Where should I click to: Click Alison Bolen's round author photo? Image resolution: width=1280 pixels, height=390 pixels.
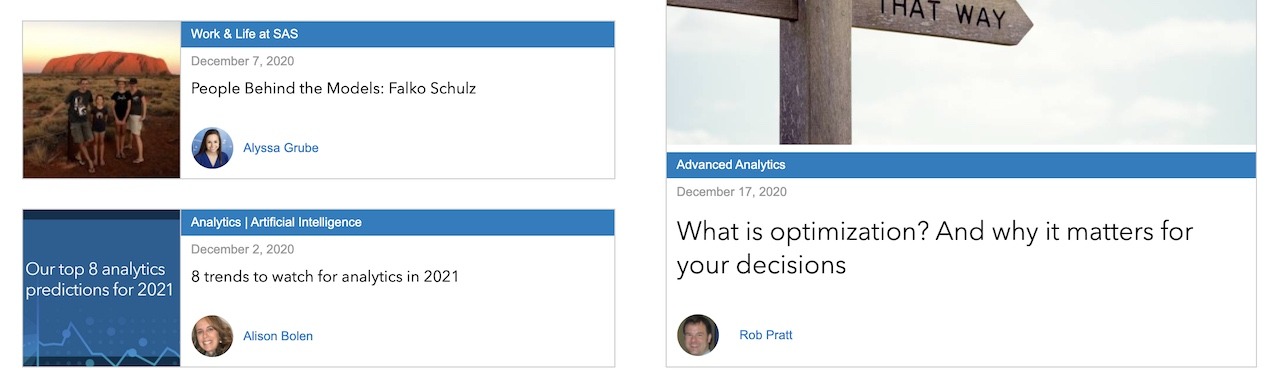pos(212,336)
